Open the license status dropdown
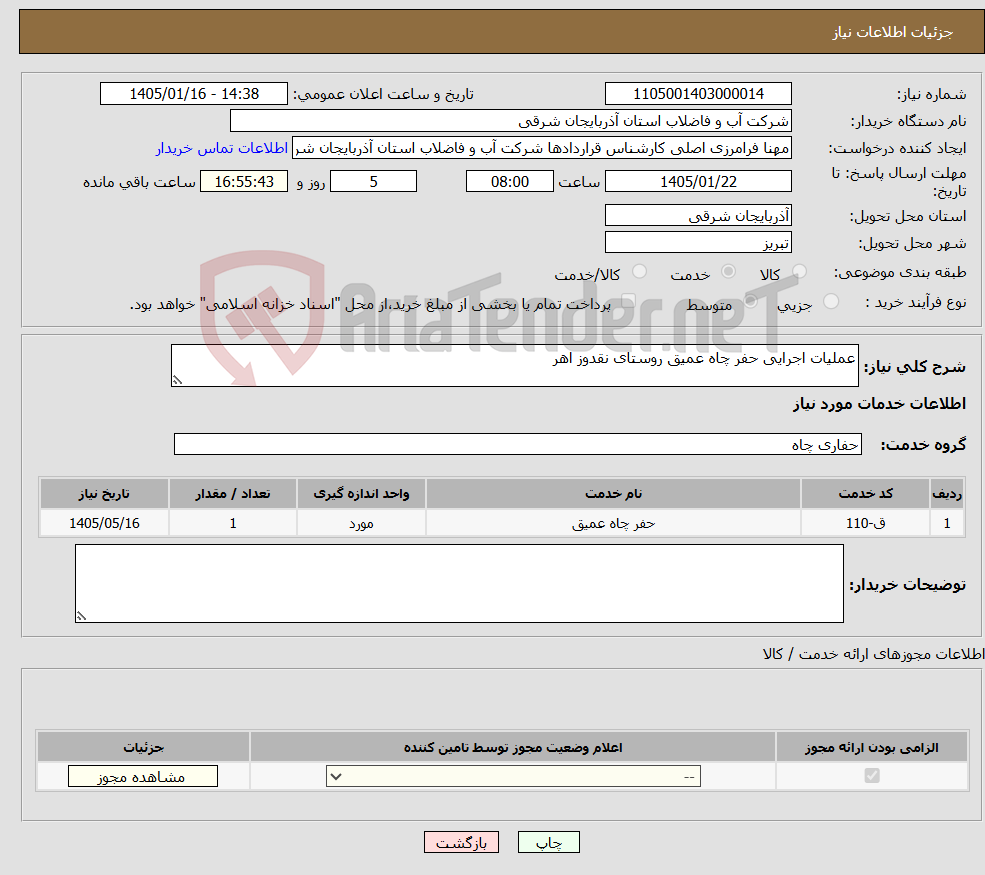Viewport: 985px width, 875px height. [513, 776]
